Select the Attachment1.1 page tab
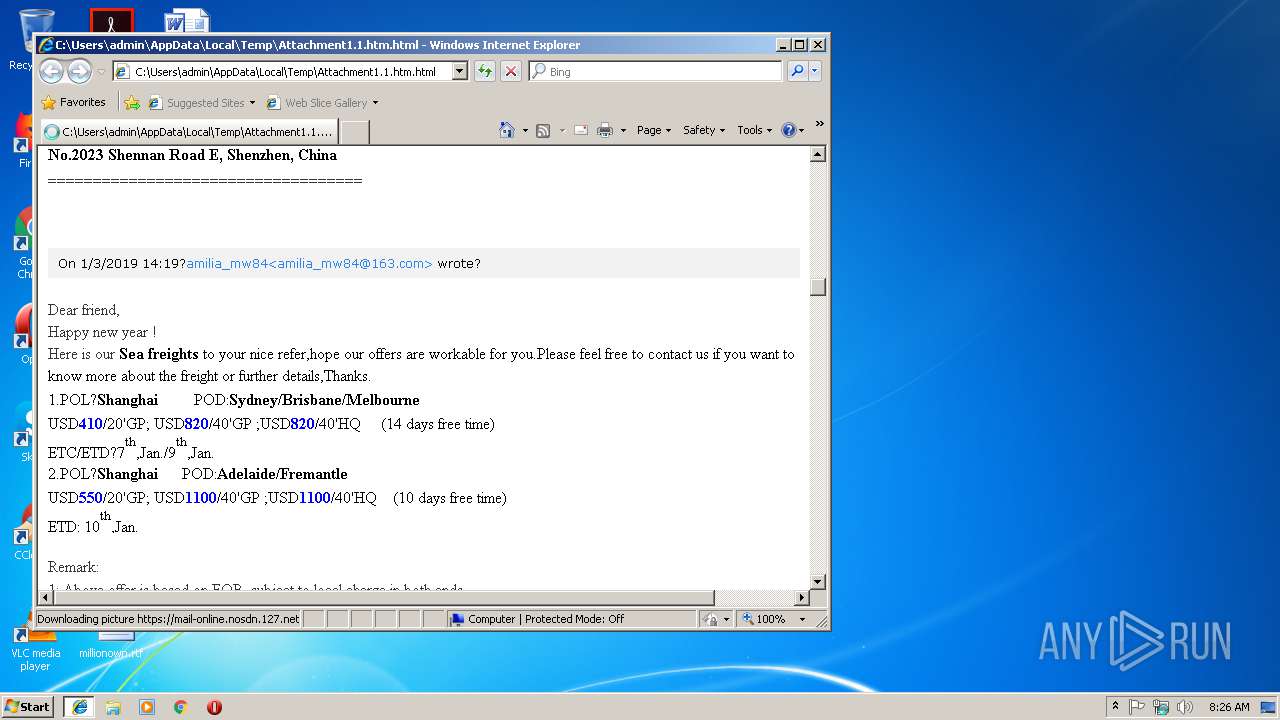The height and width of the screenshot is (720, 1280). pos(188,132)
